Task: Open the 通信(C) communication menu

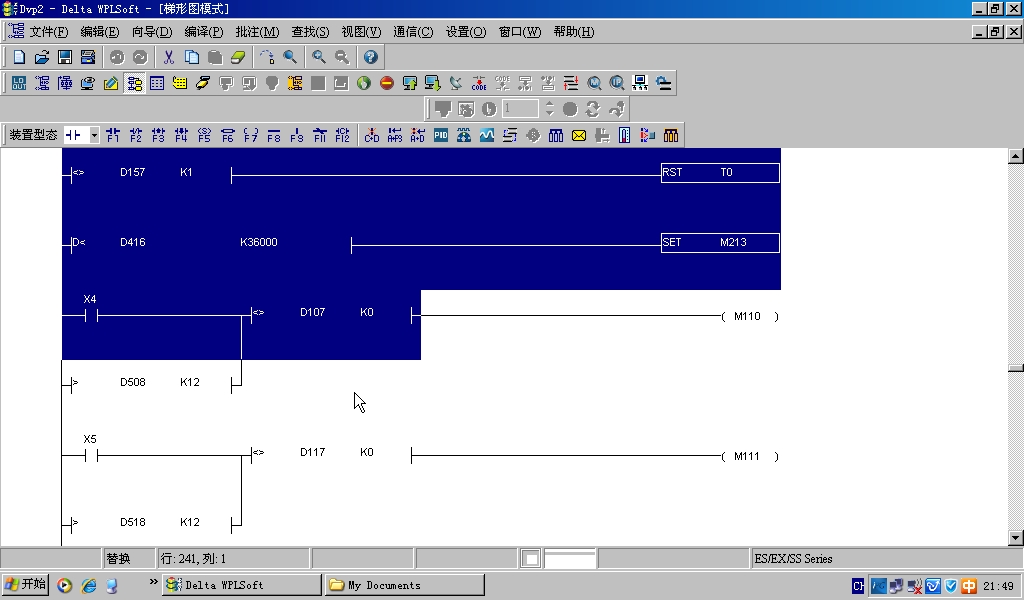Action: point(413,32)
